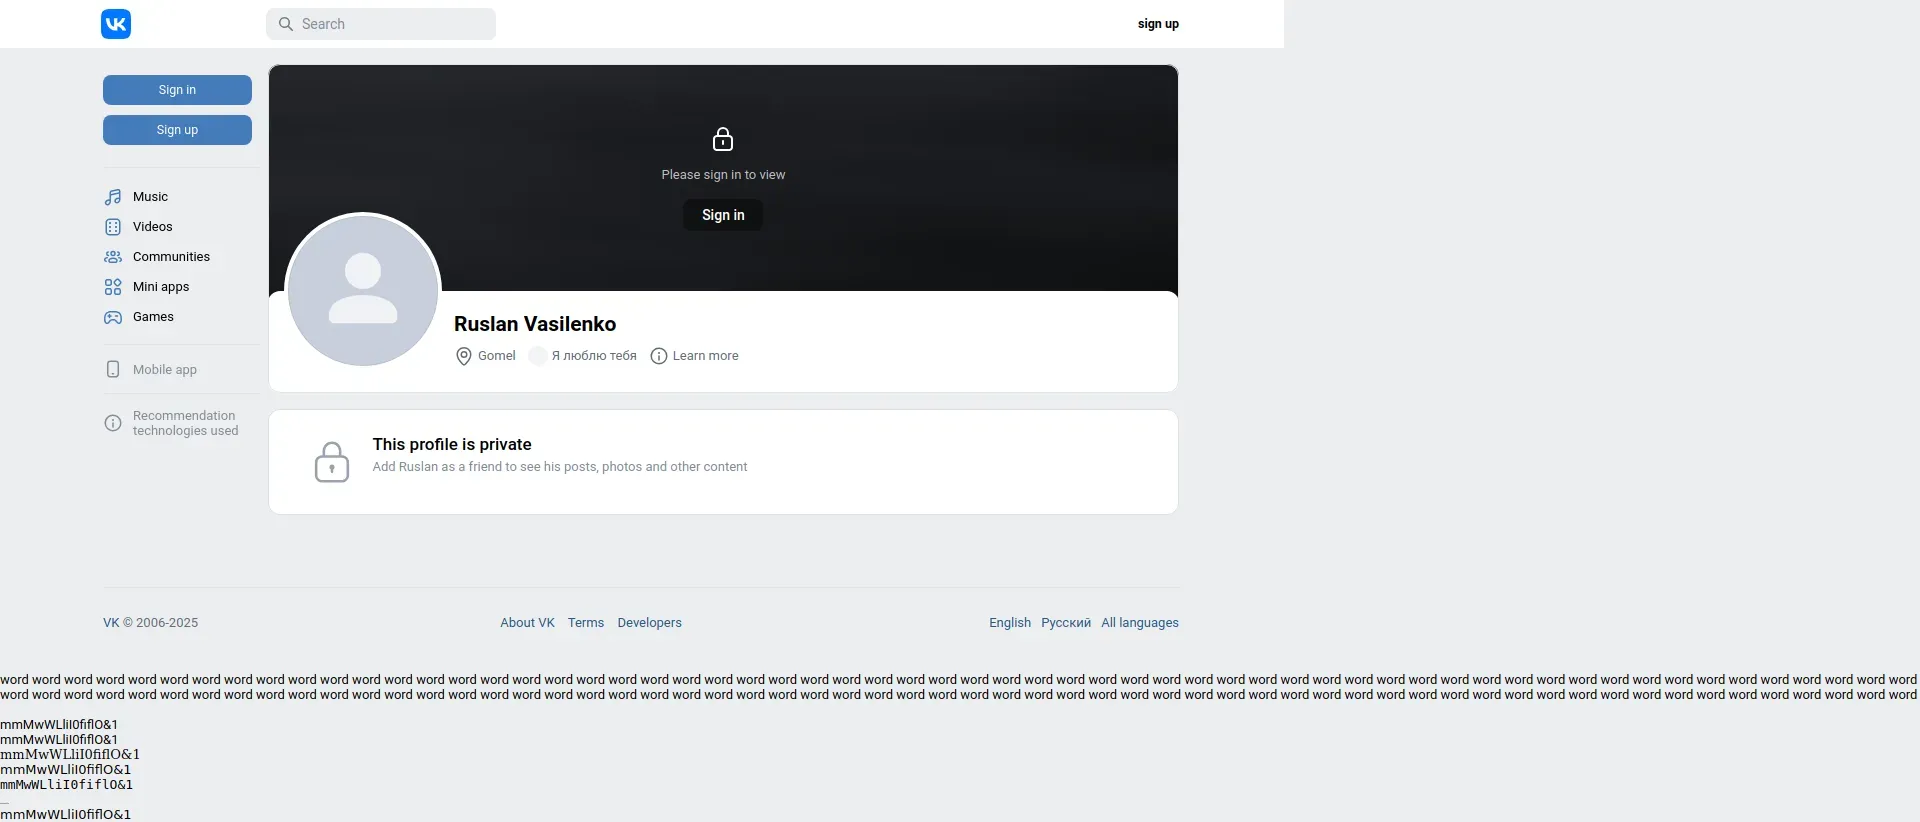The width and height of the screenshot is (1920, 822).
Task: Switch language to Русский
Action: click(1066, 623)
